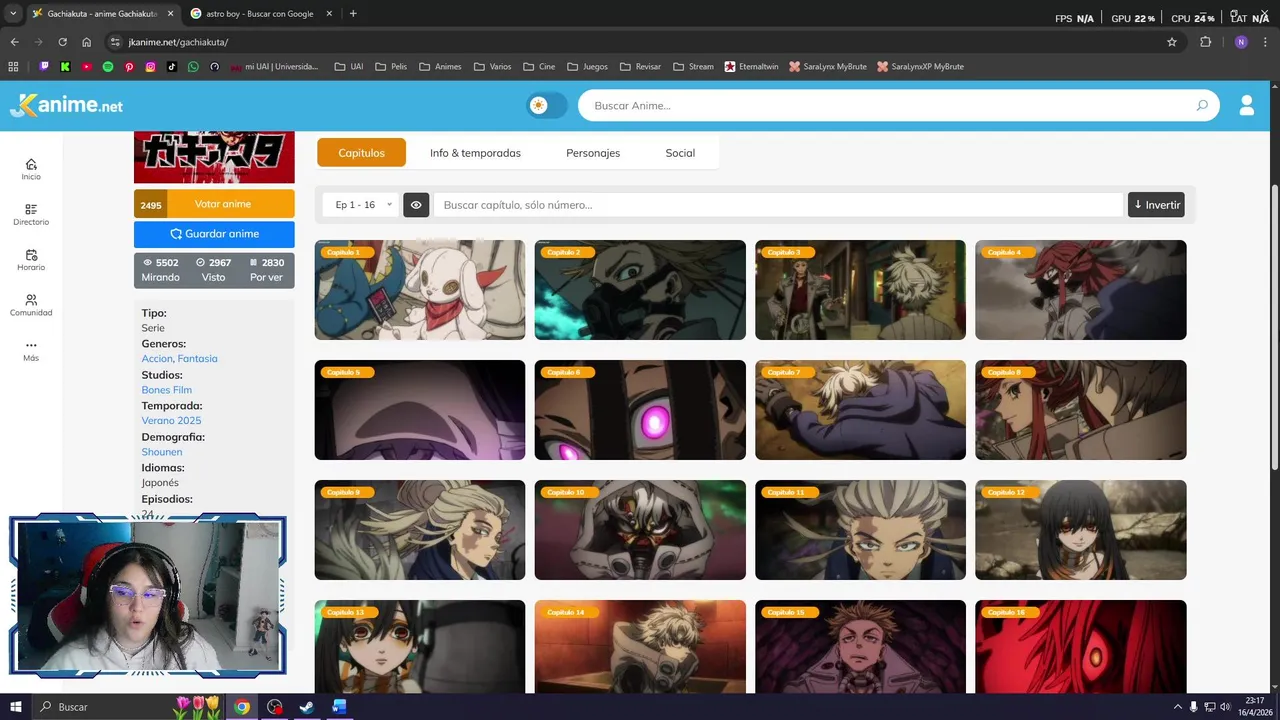This screenshot has width=1280, height=720.
Task: Open new tab with plus icon
Action: [x=353, y=14]
